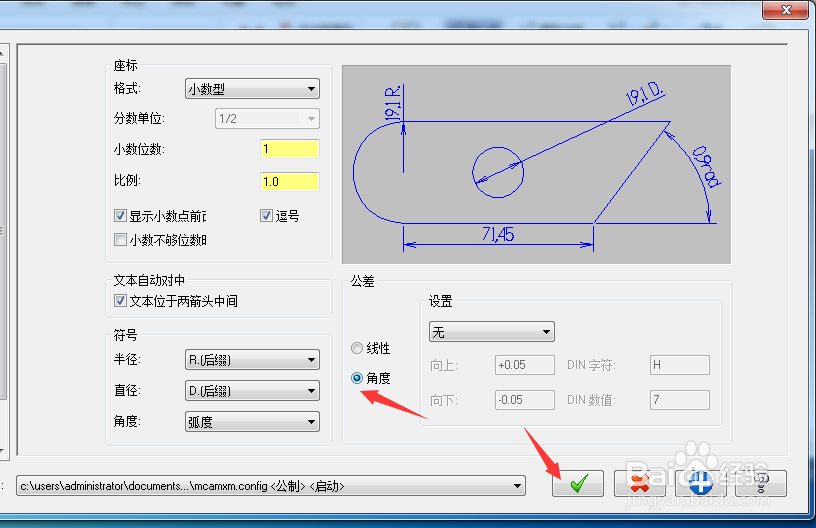Viewport: 816px width, 528px height.
Task: Click the dimension preview image
Action: [537, 164]
